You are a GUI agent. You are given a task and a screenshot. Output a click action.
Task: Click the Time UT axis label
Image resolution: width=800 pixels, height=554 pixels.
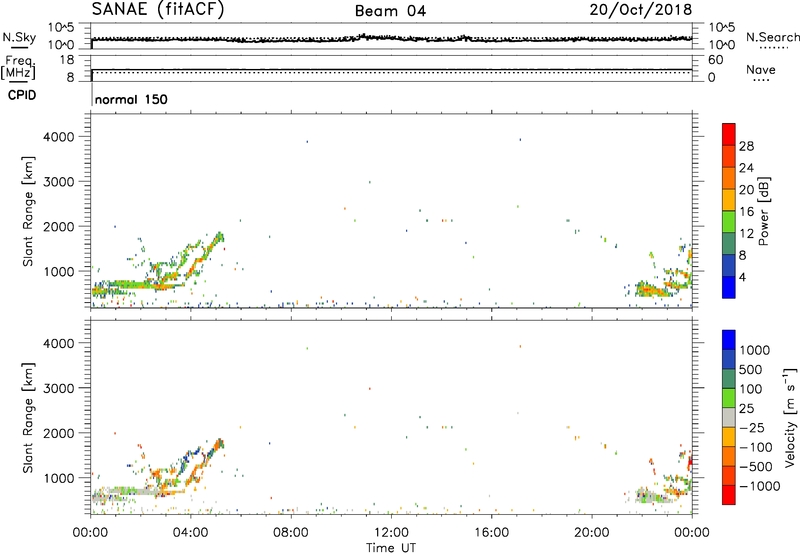[x=391, y=548]
